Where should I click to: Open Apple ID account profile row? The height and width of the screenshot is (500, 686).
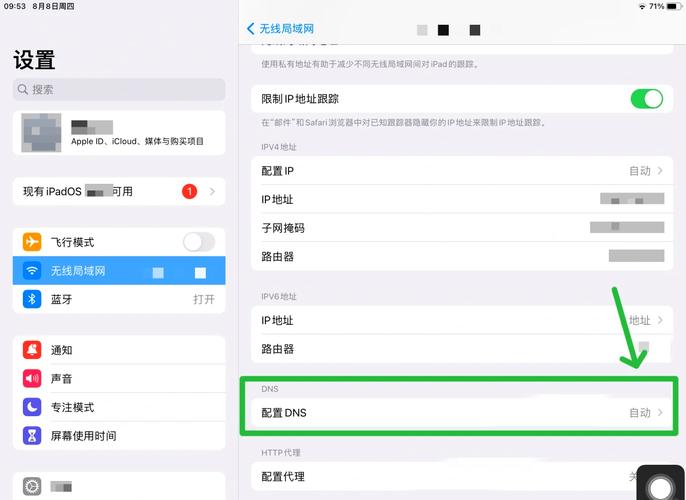click(x=119, y=133)
